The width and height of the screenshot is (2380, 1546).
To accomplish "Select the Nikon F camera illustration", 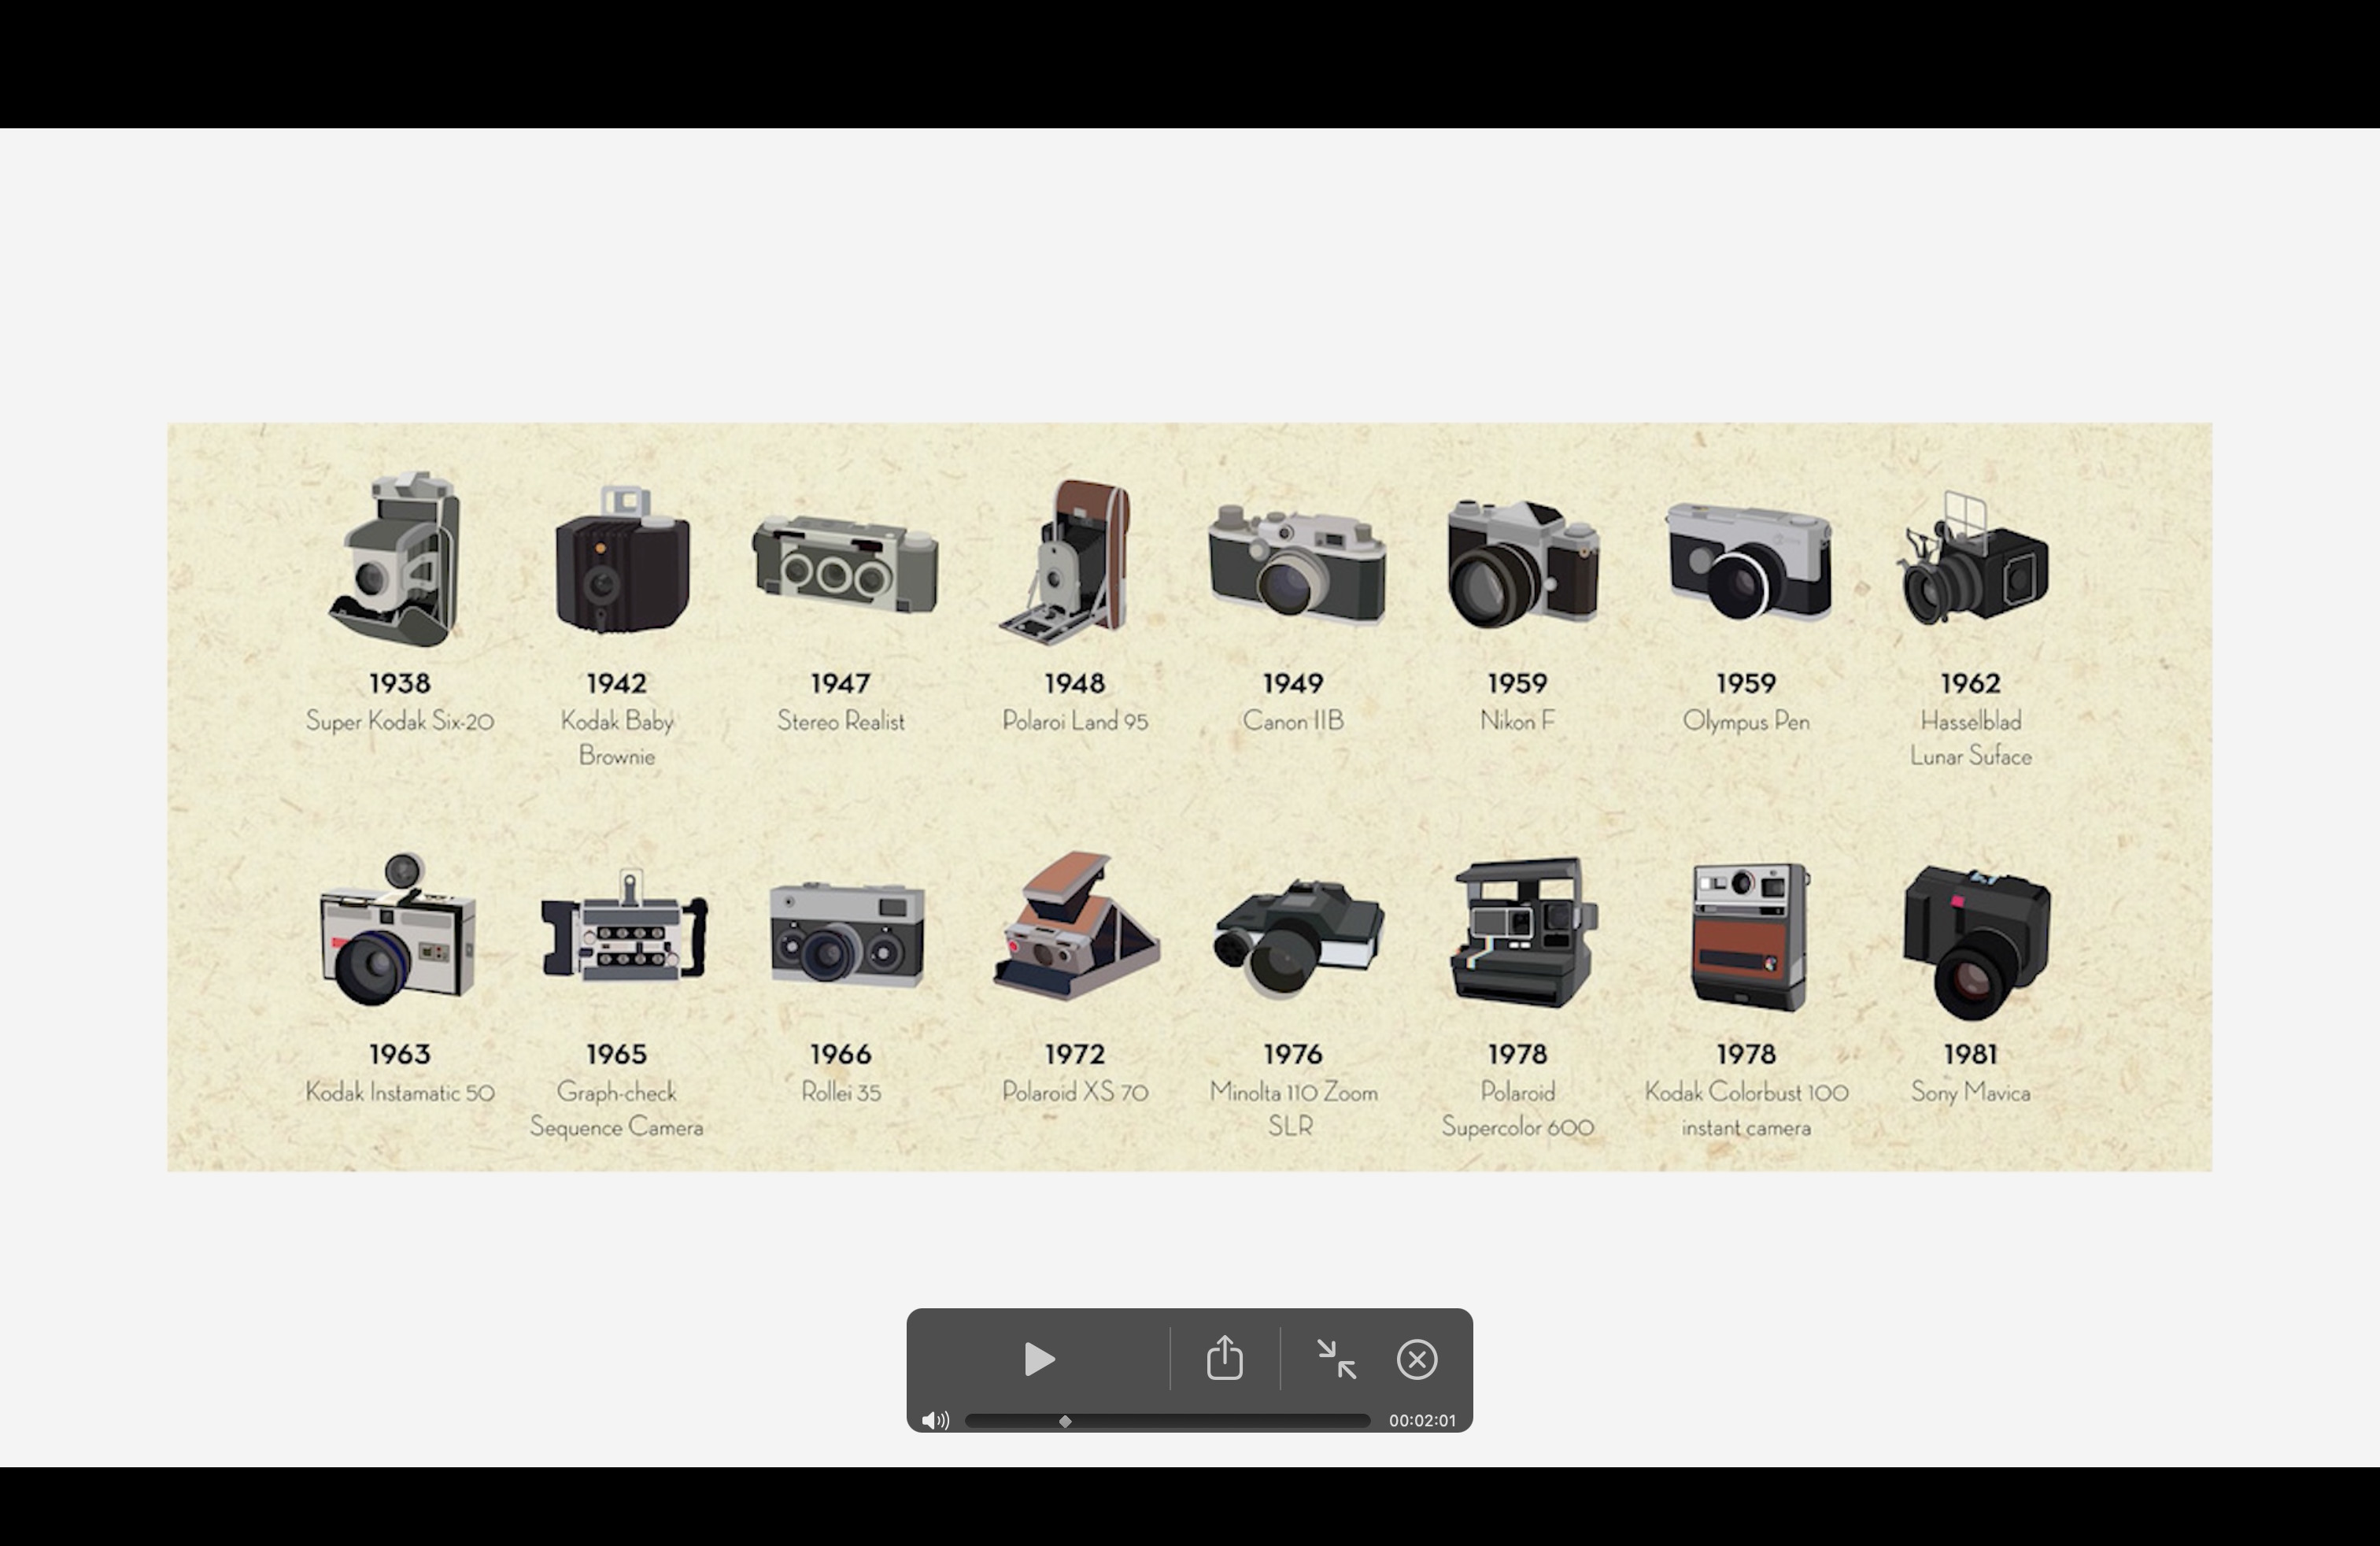I will click(x=1521, y=565).
